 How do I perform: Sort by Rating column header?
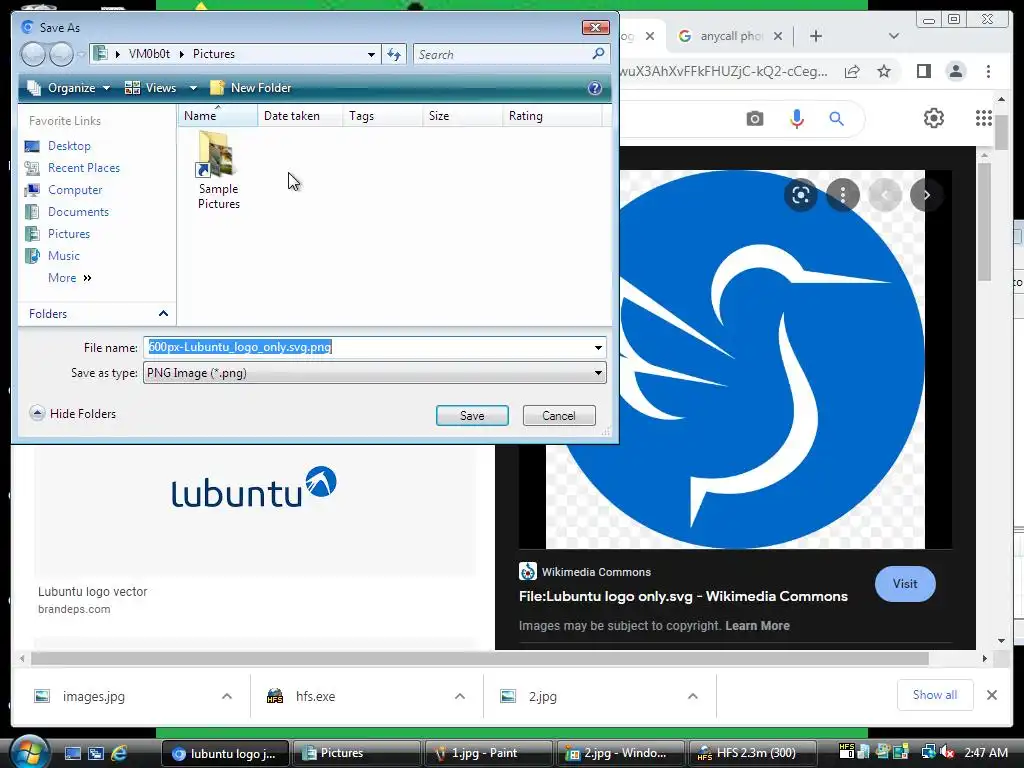pos(552,116)
